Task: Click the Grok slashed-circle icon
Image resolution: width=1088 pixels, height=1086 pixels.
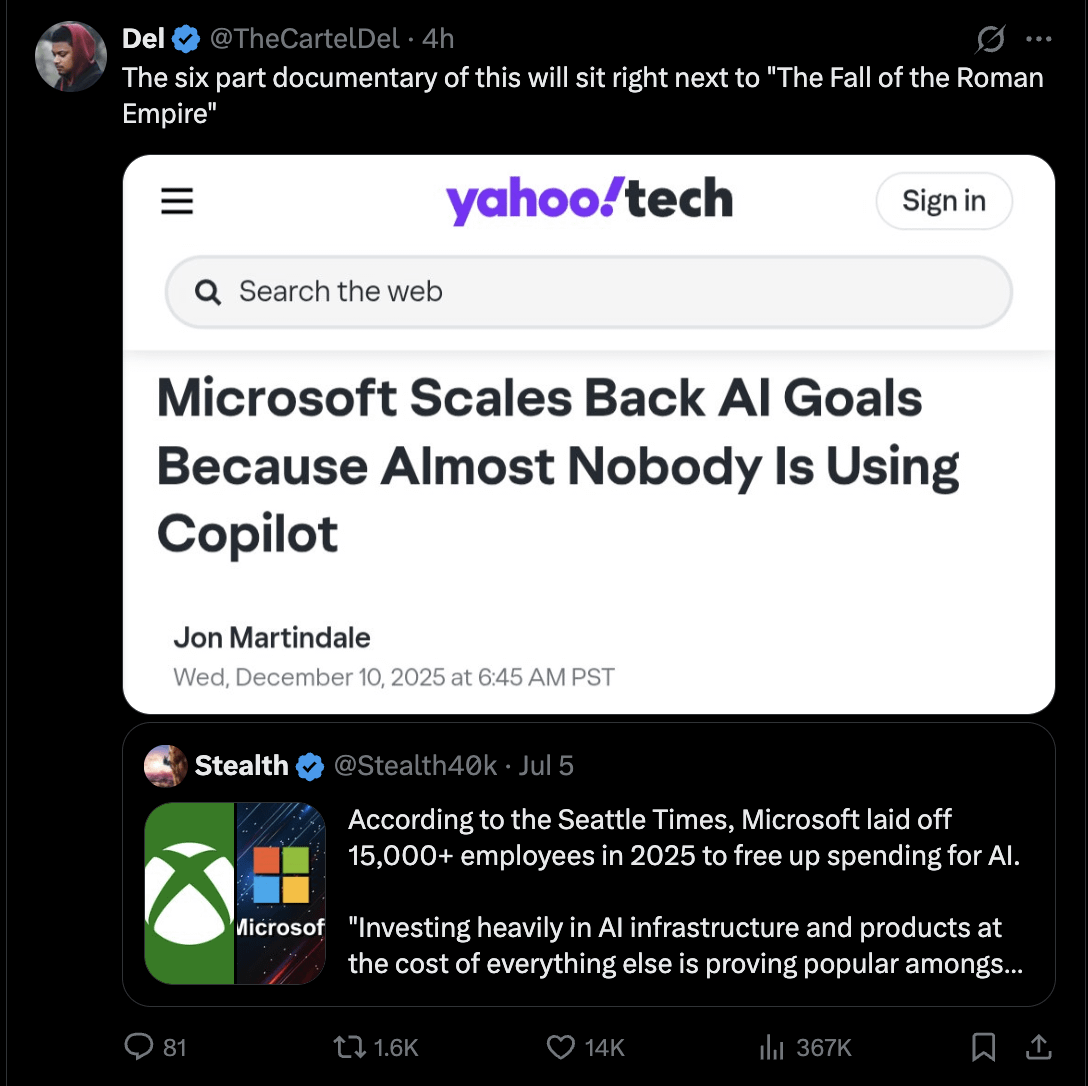Action: click(x=990, y=40)
